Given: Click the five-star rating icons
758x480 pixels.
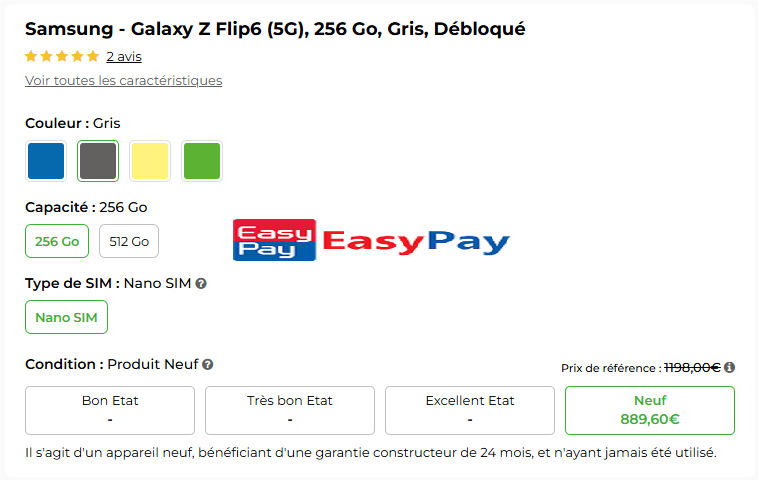Looking at the screenshot, I should click(62, 56).
